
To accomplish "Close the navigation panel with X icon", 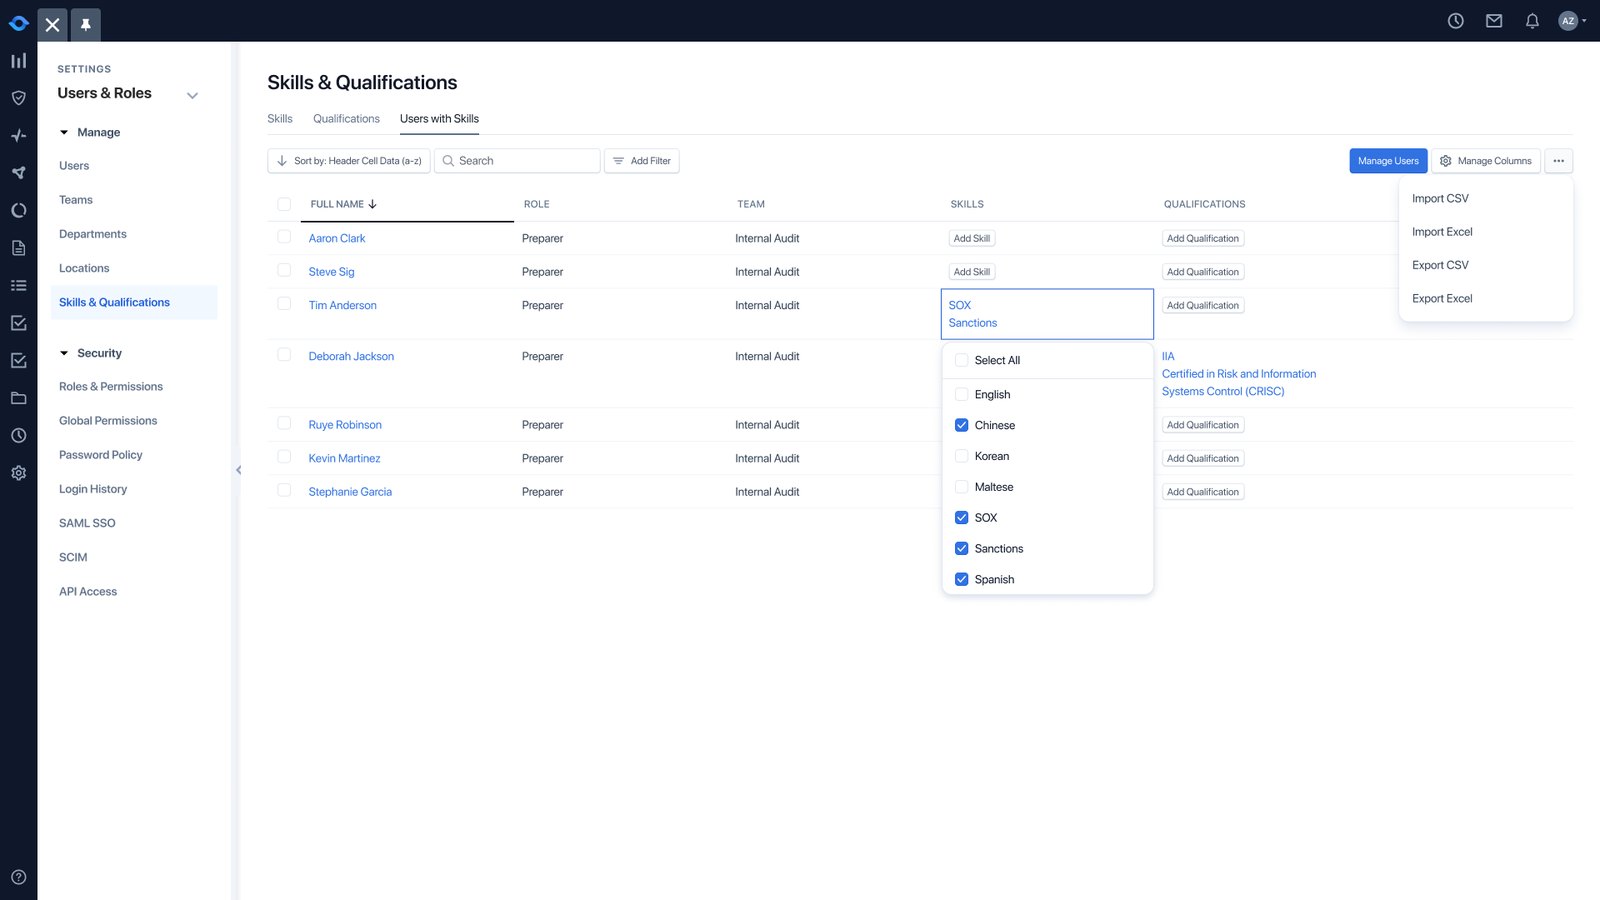I will pos(53,24).
